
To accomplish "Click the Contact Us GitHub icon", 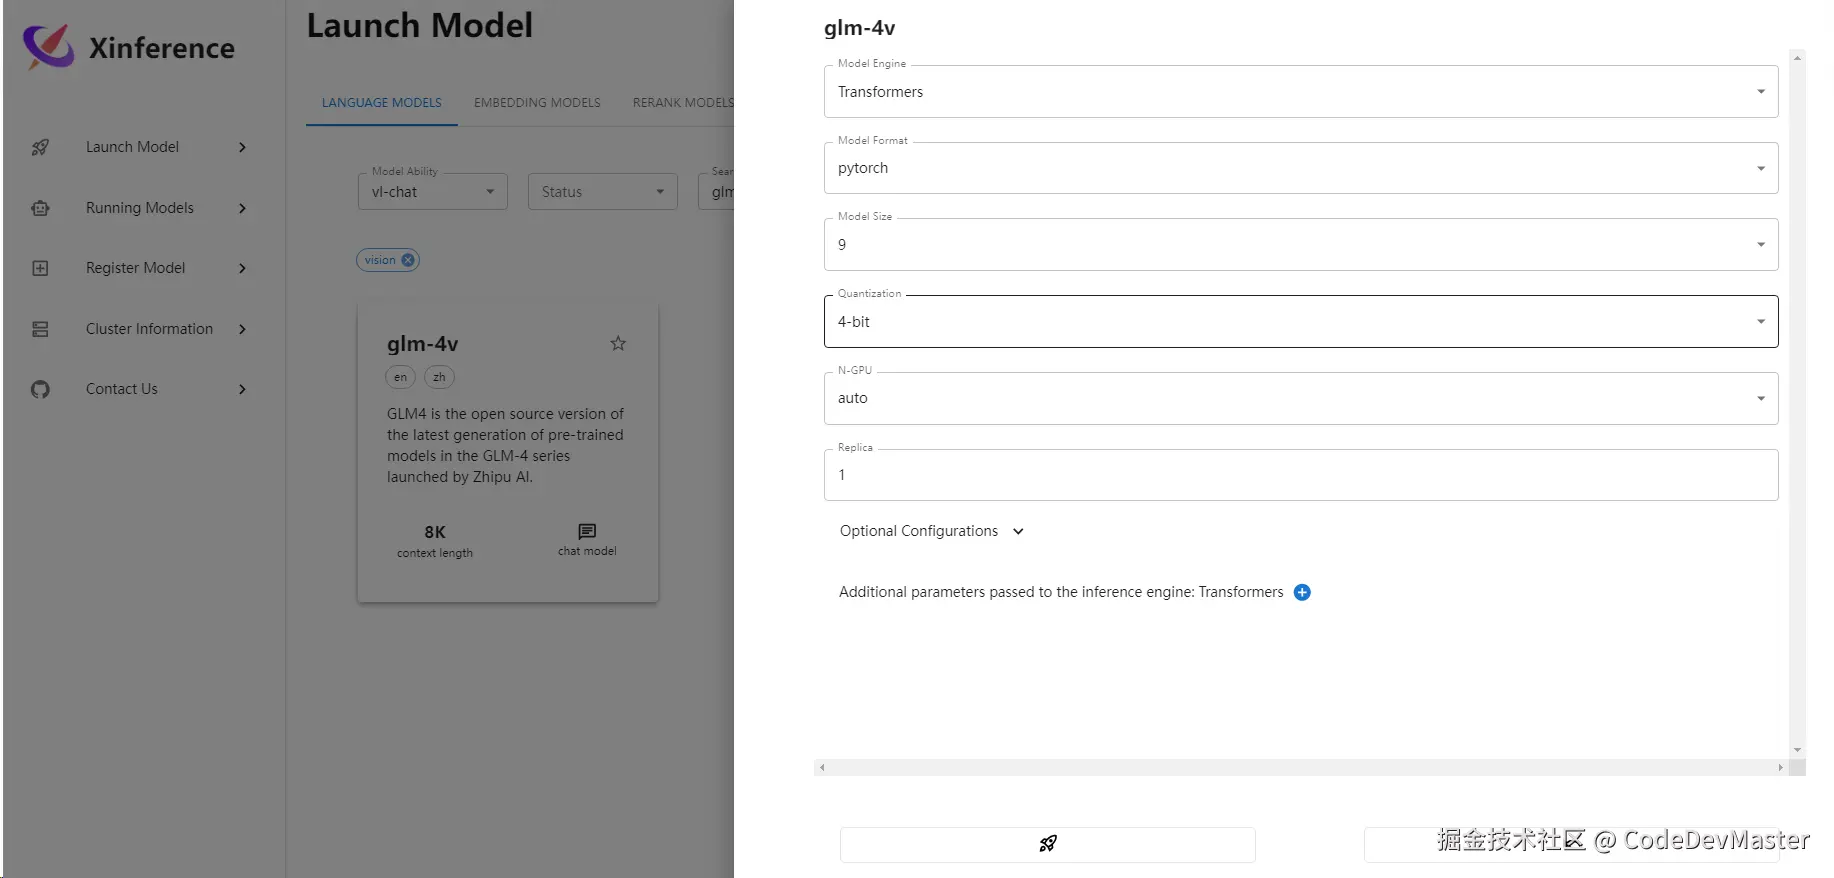I will [x=40, y=389].
